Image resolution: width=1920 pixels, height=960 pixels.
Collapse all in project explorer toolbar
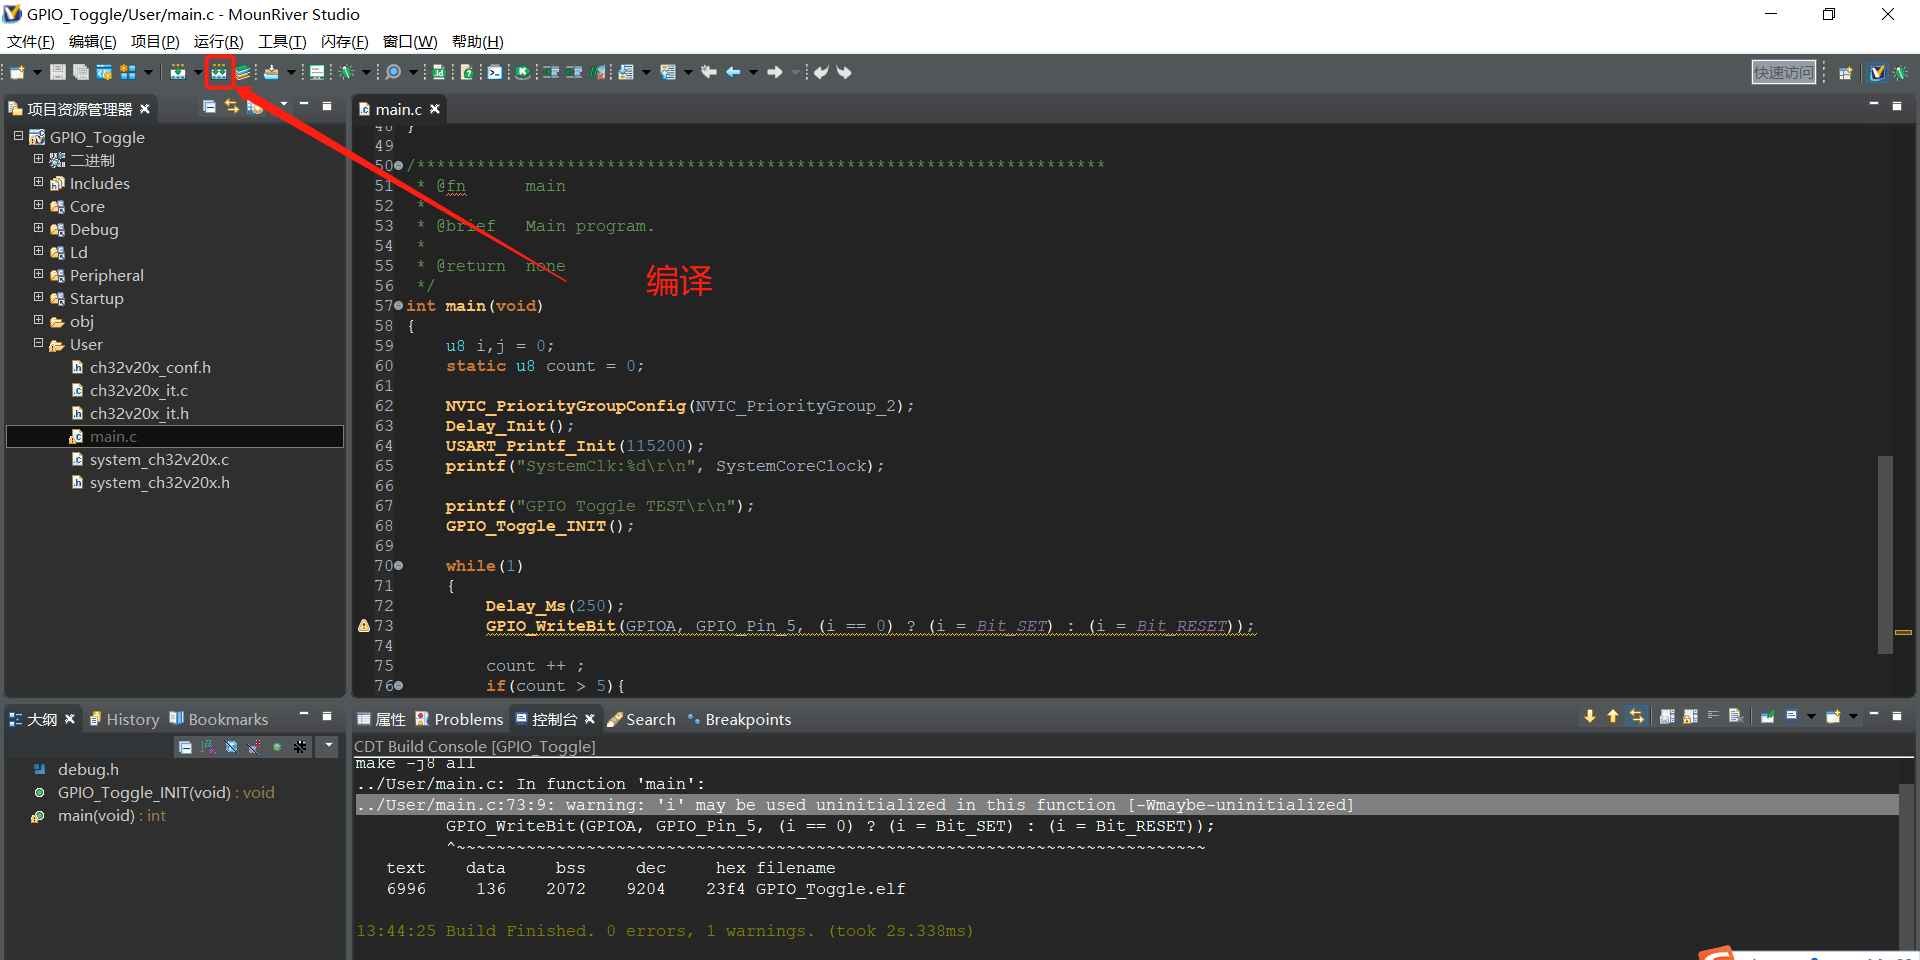click(209, 107)
